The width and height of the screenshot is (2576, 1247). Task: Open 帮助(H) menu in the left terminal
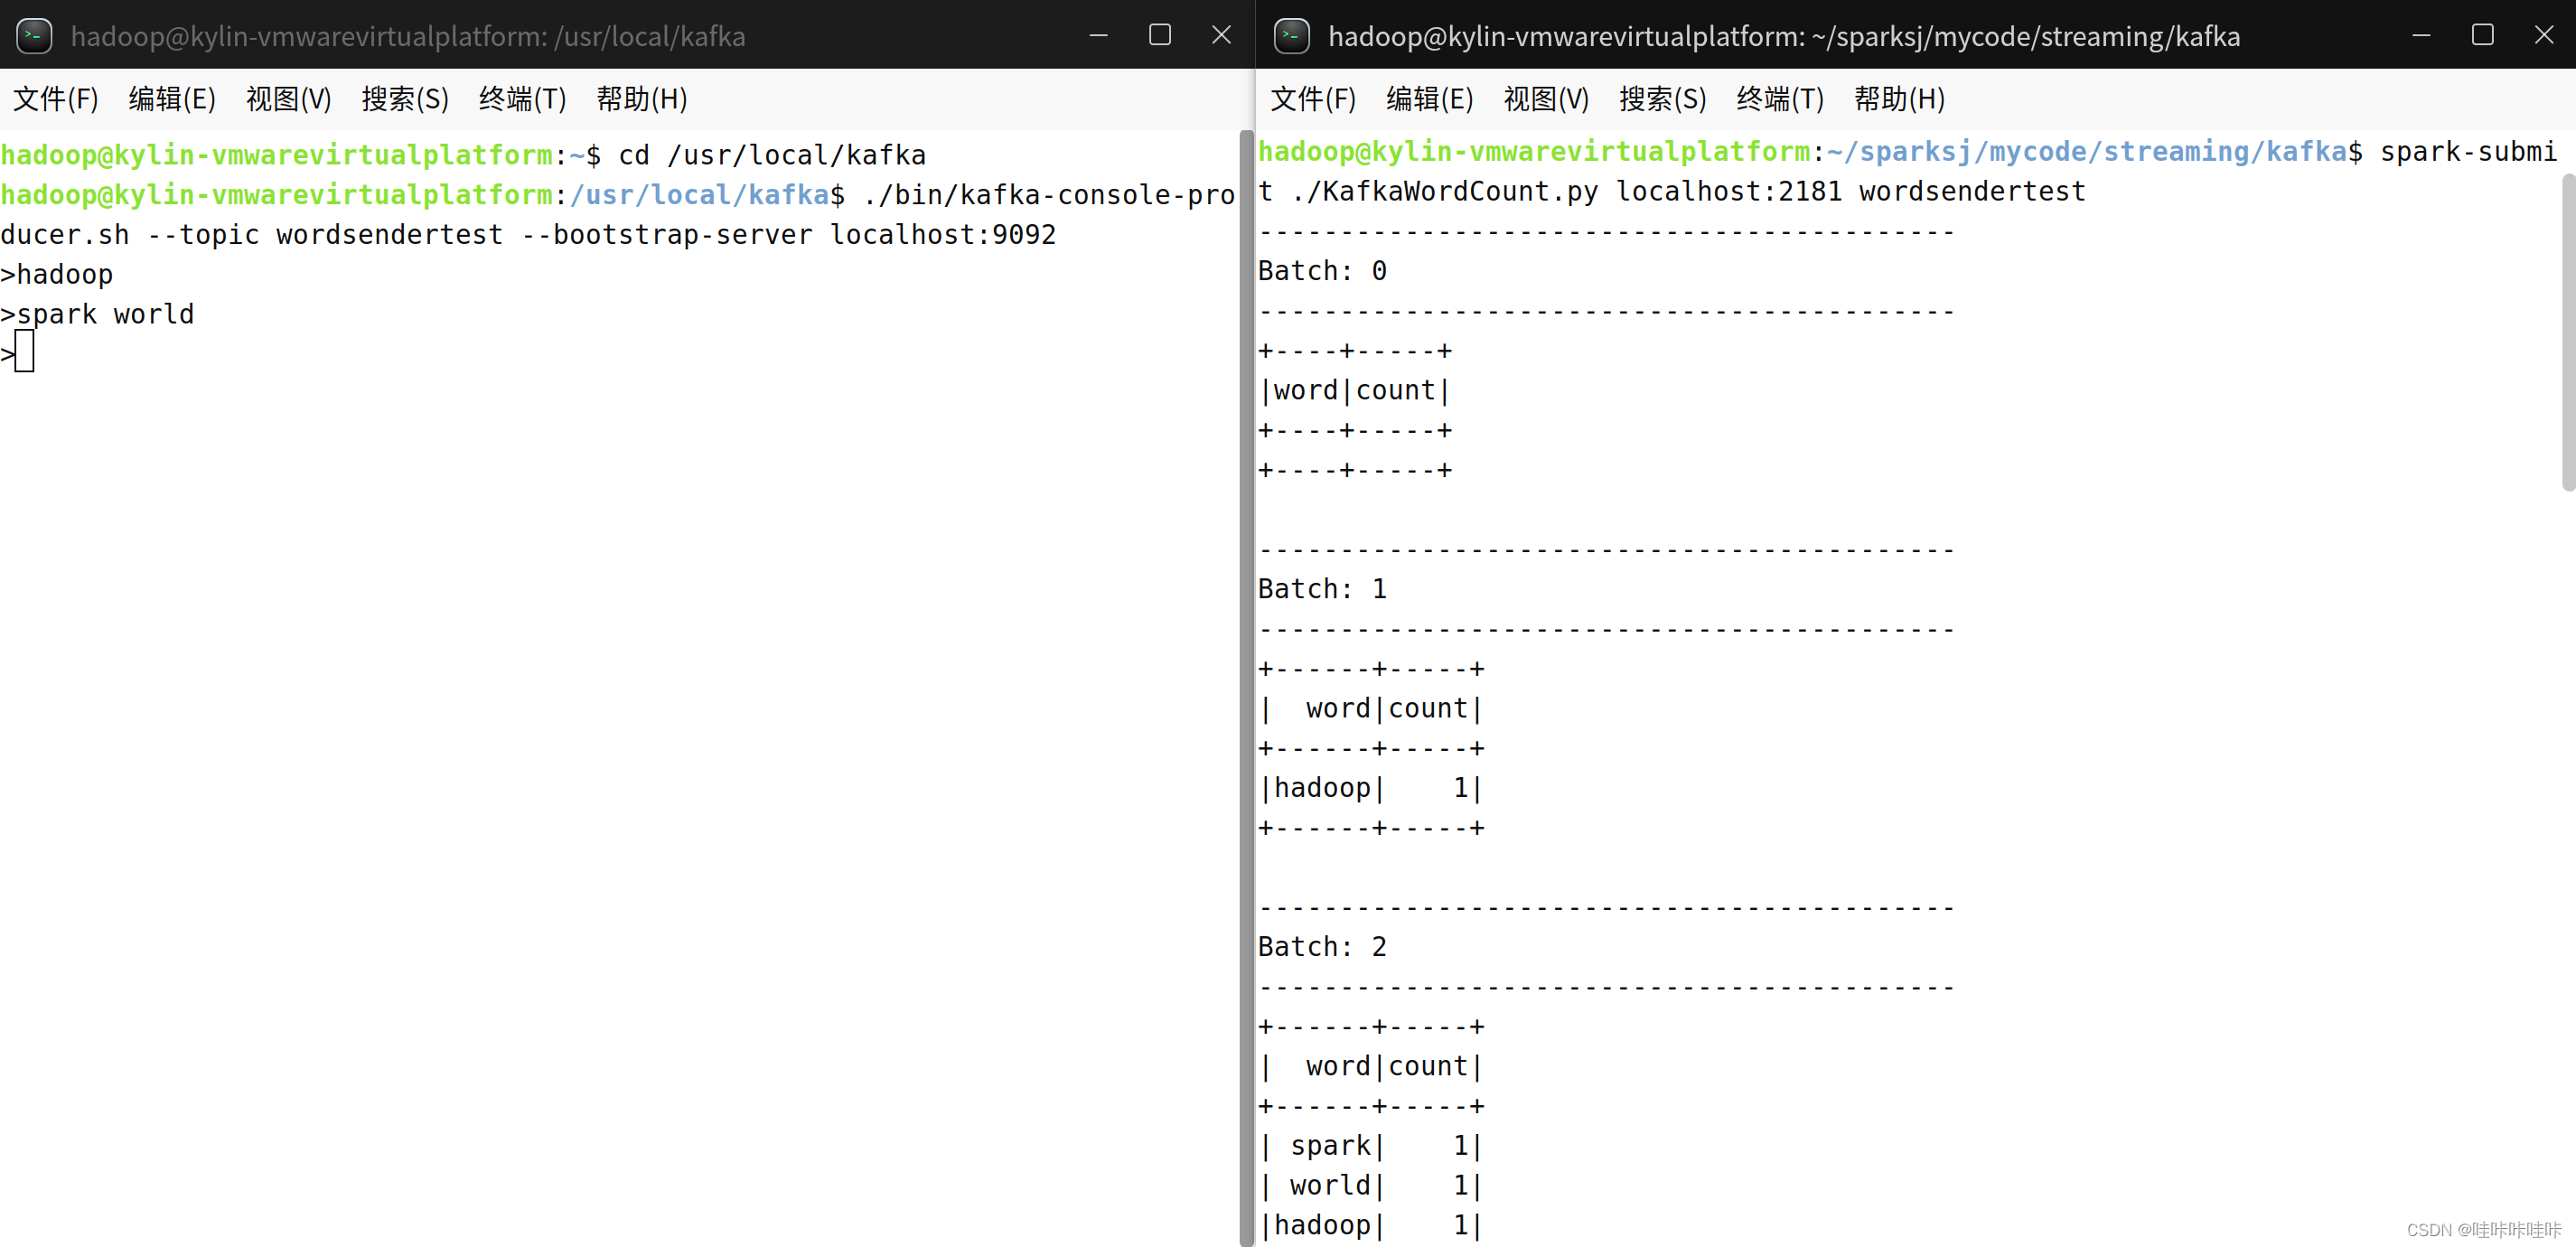[x=641, y=99]
